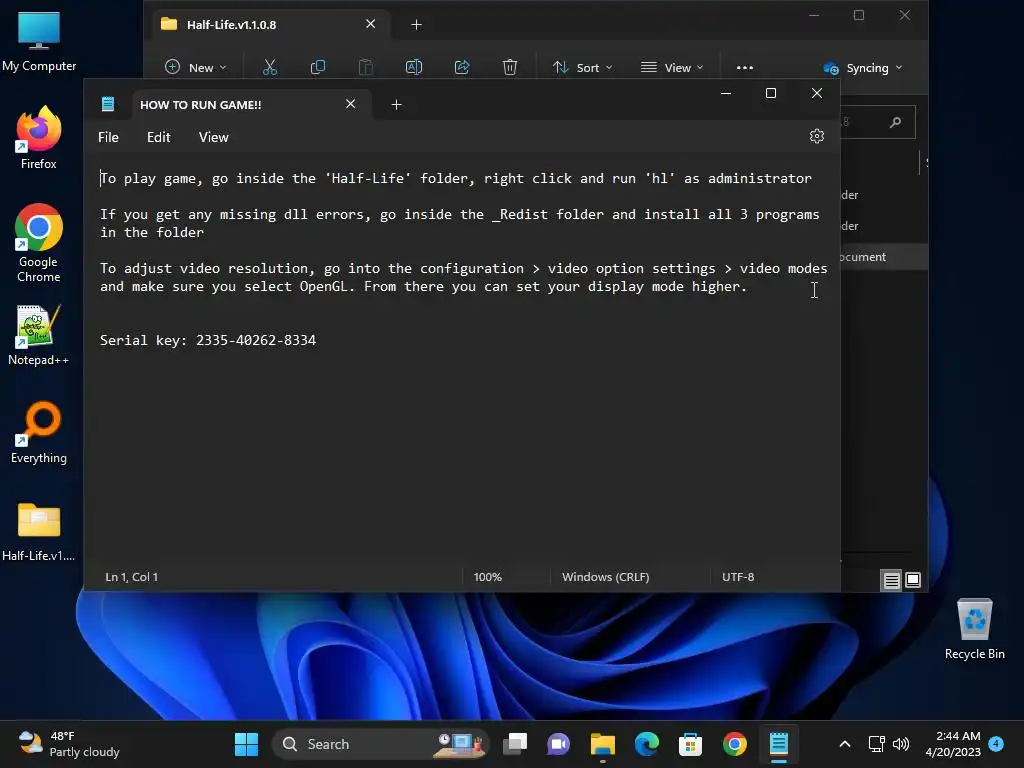Open the Edit menu in Notepad
1024x768 pixels.
[x=158, y=137]
